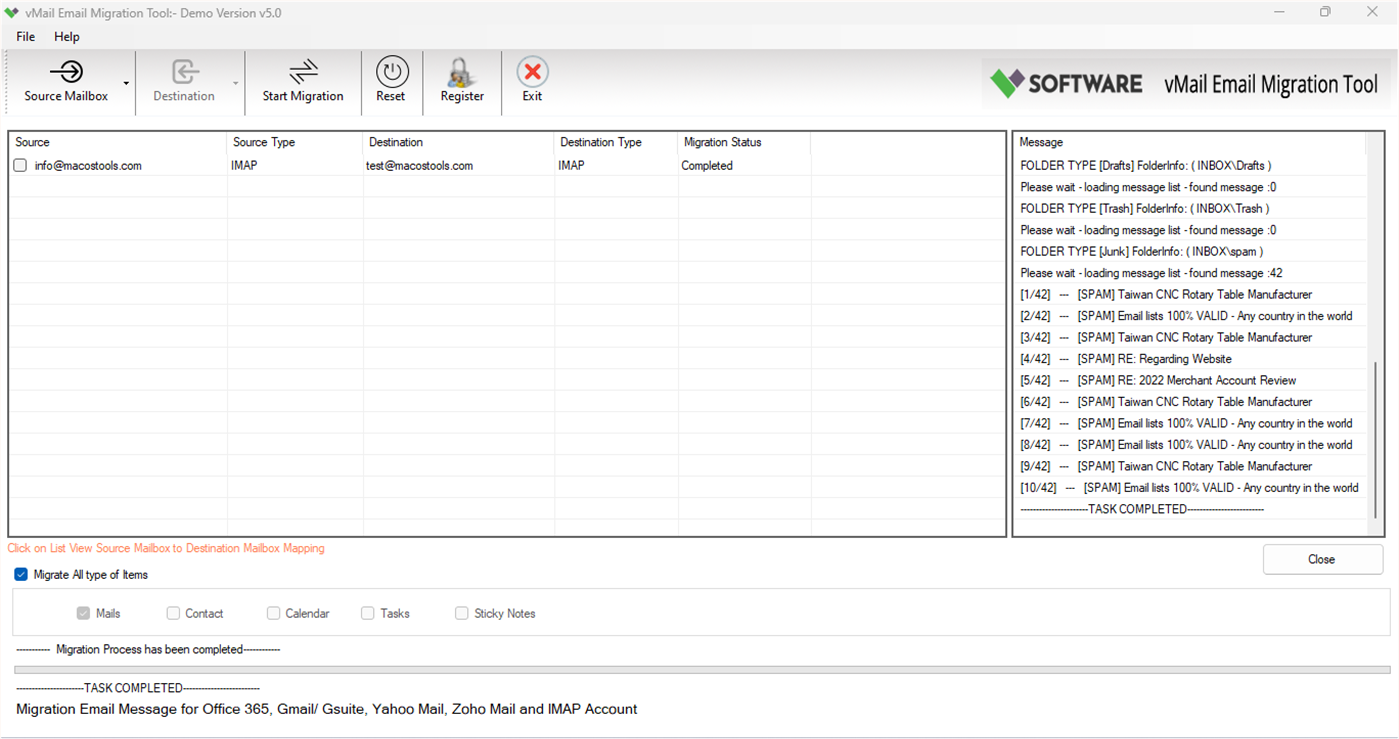Click the Close button near the message log

click(1322, 559)
